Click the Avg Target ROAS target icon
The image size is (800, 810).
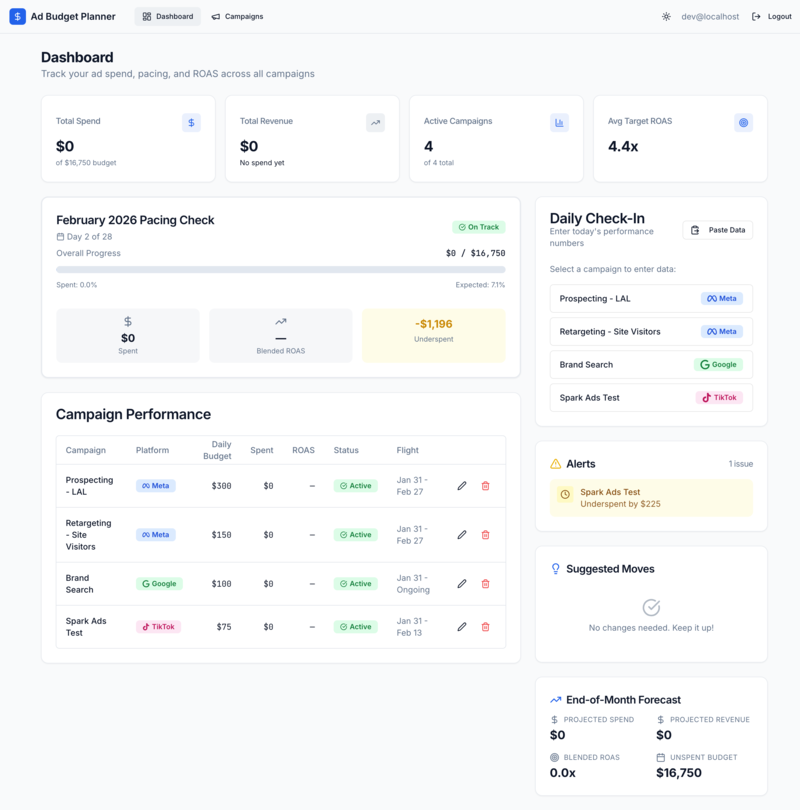click(743, 123)
